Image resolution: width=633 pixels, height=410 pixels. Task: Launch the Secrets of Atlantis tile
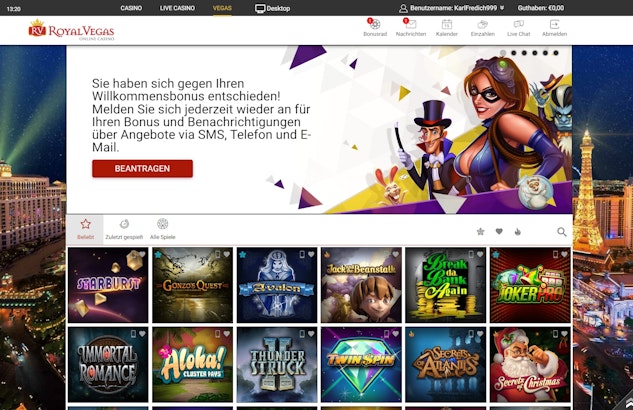446,364
